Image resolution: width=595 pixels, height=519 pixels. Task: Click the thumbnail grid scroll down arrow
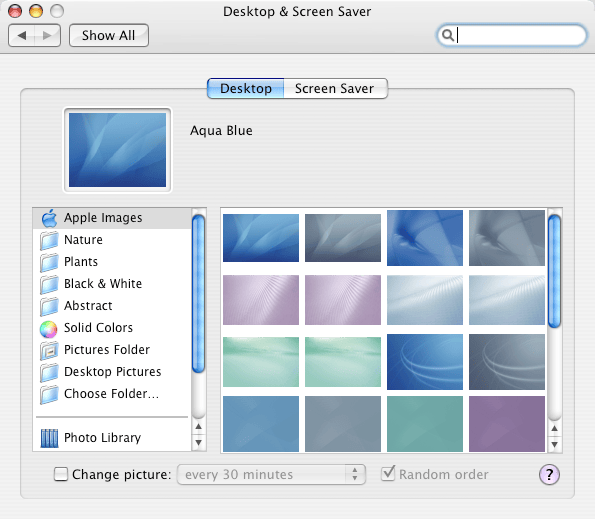554,444
